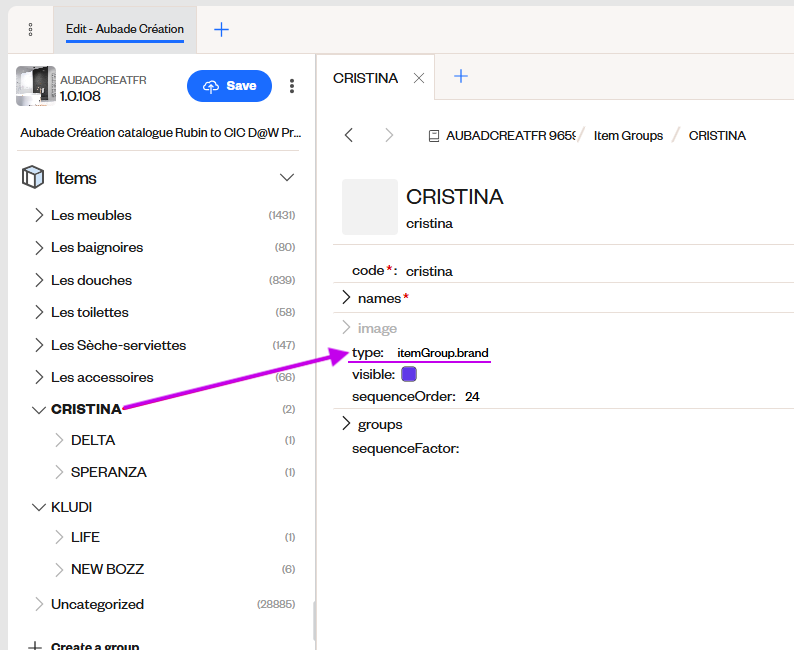Collapse the CRISTINA tree group
The width and height of the screenshot is (794, 650).
39,410
